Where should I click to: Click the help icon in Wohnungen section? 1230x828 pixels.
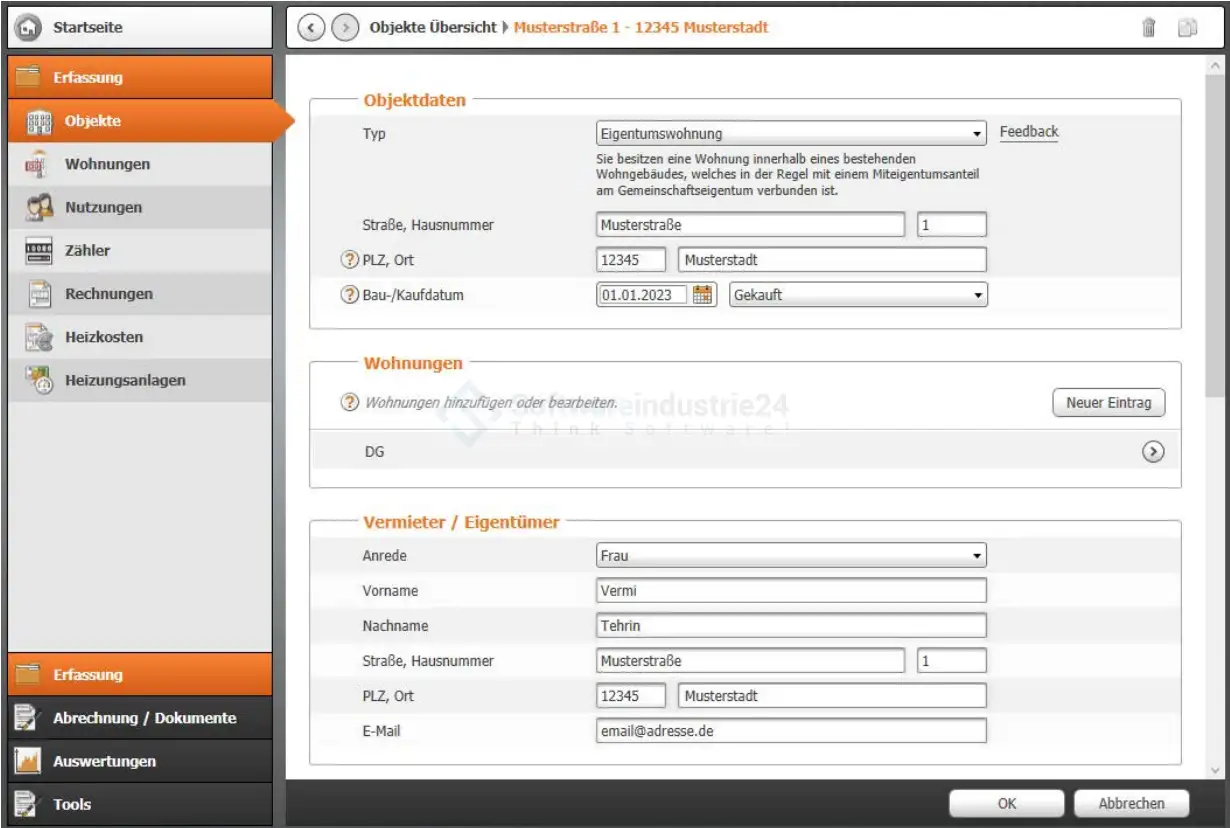(x=350, y=403)
